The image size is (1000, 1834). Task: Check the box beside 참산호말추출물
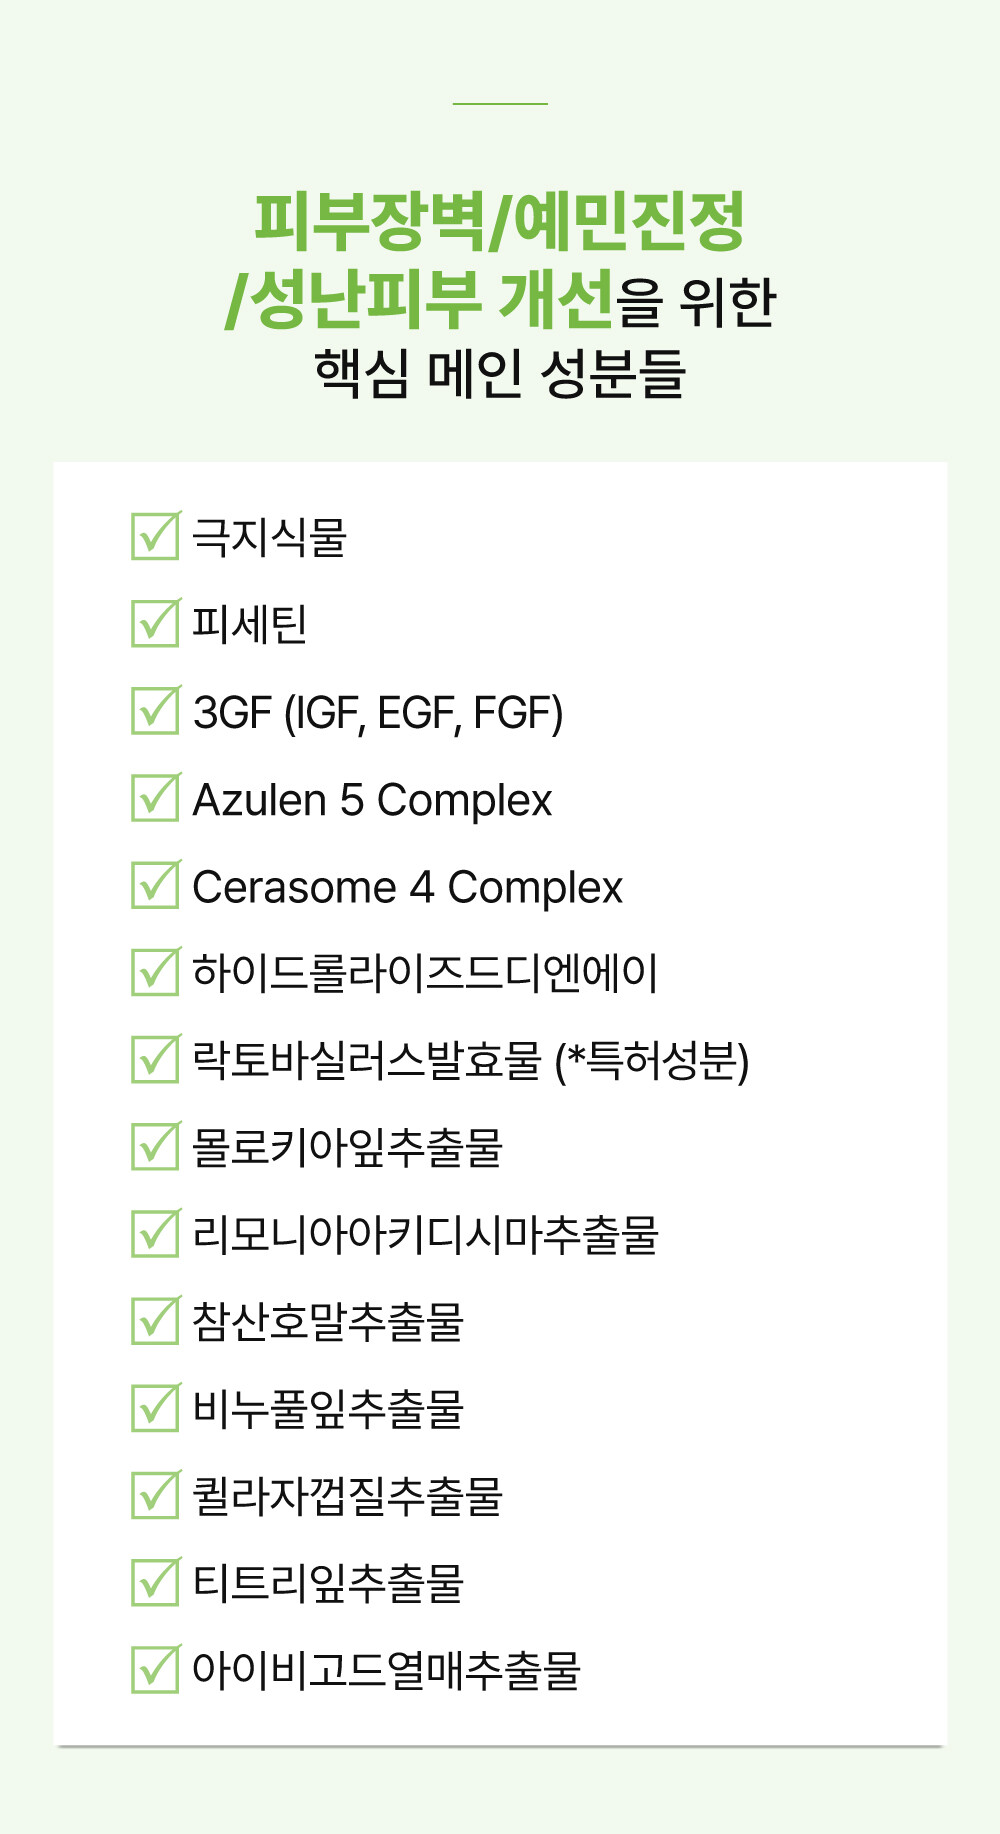tap(156, 1320)
